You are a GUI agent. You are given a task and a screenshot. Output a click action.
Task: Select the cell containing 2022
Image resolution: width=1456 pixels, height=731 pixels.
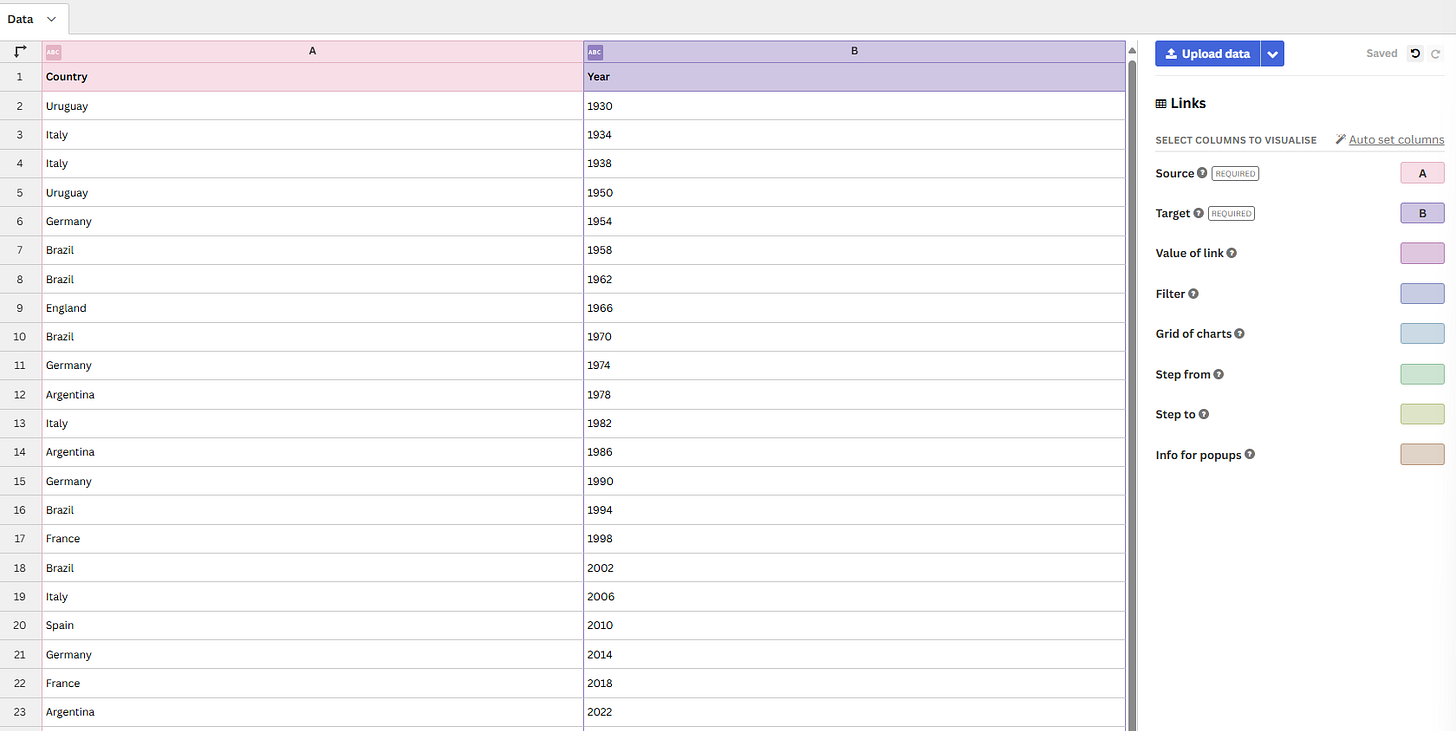point(854,712)
